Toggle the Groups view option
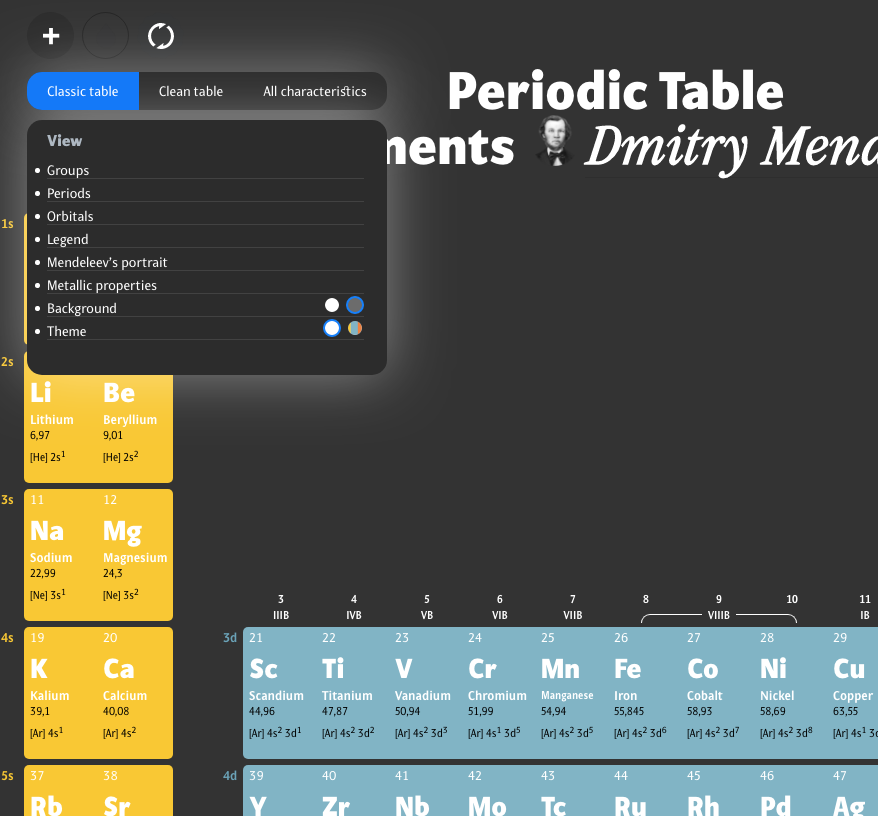 tap(68, 170)
